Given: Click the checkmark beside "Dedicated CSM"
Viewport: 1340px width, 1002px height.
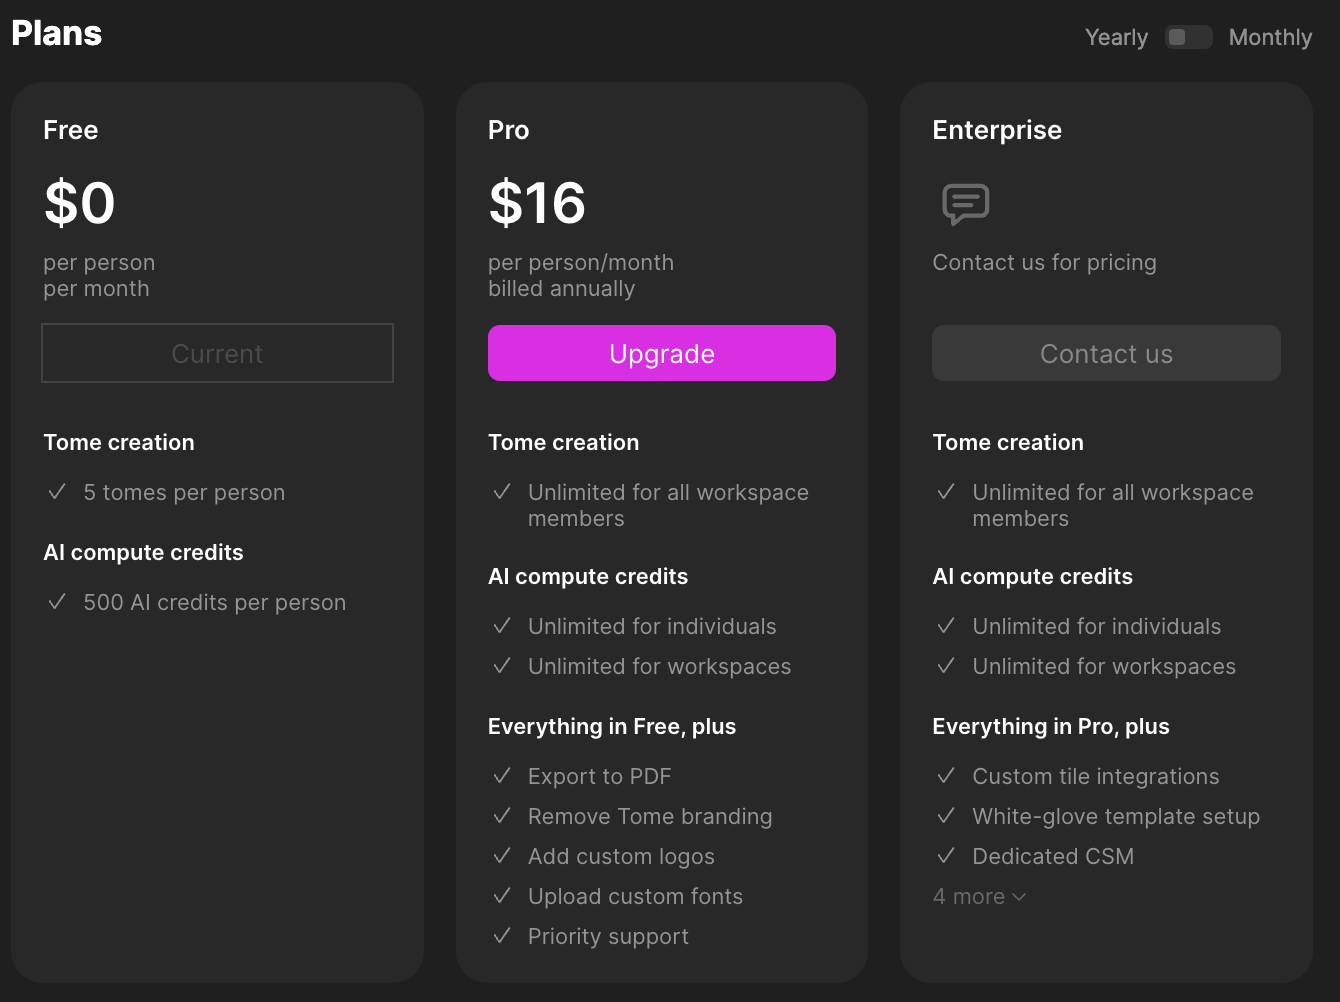Looking at the screenshot, I should 946,856.
